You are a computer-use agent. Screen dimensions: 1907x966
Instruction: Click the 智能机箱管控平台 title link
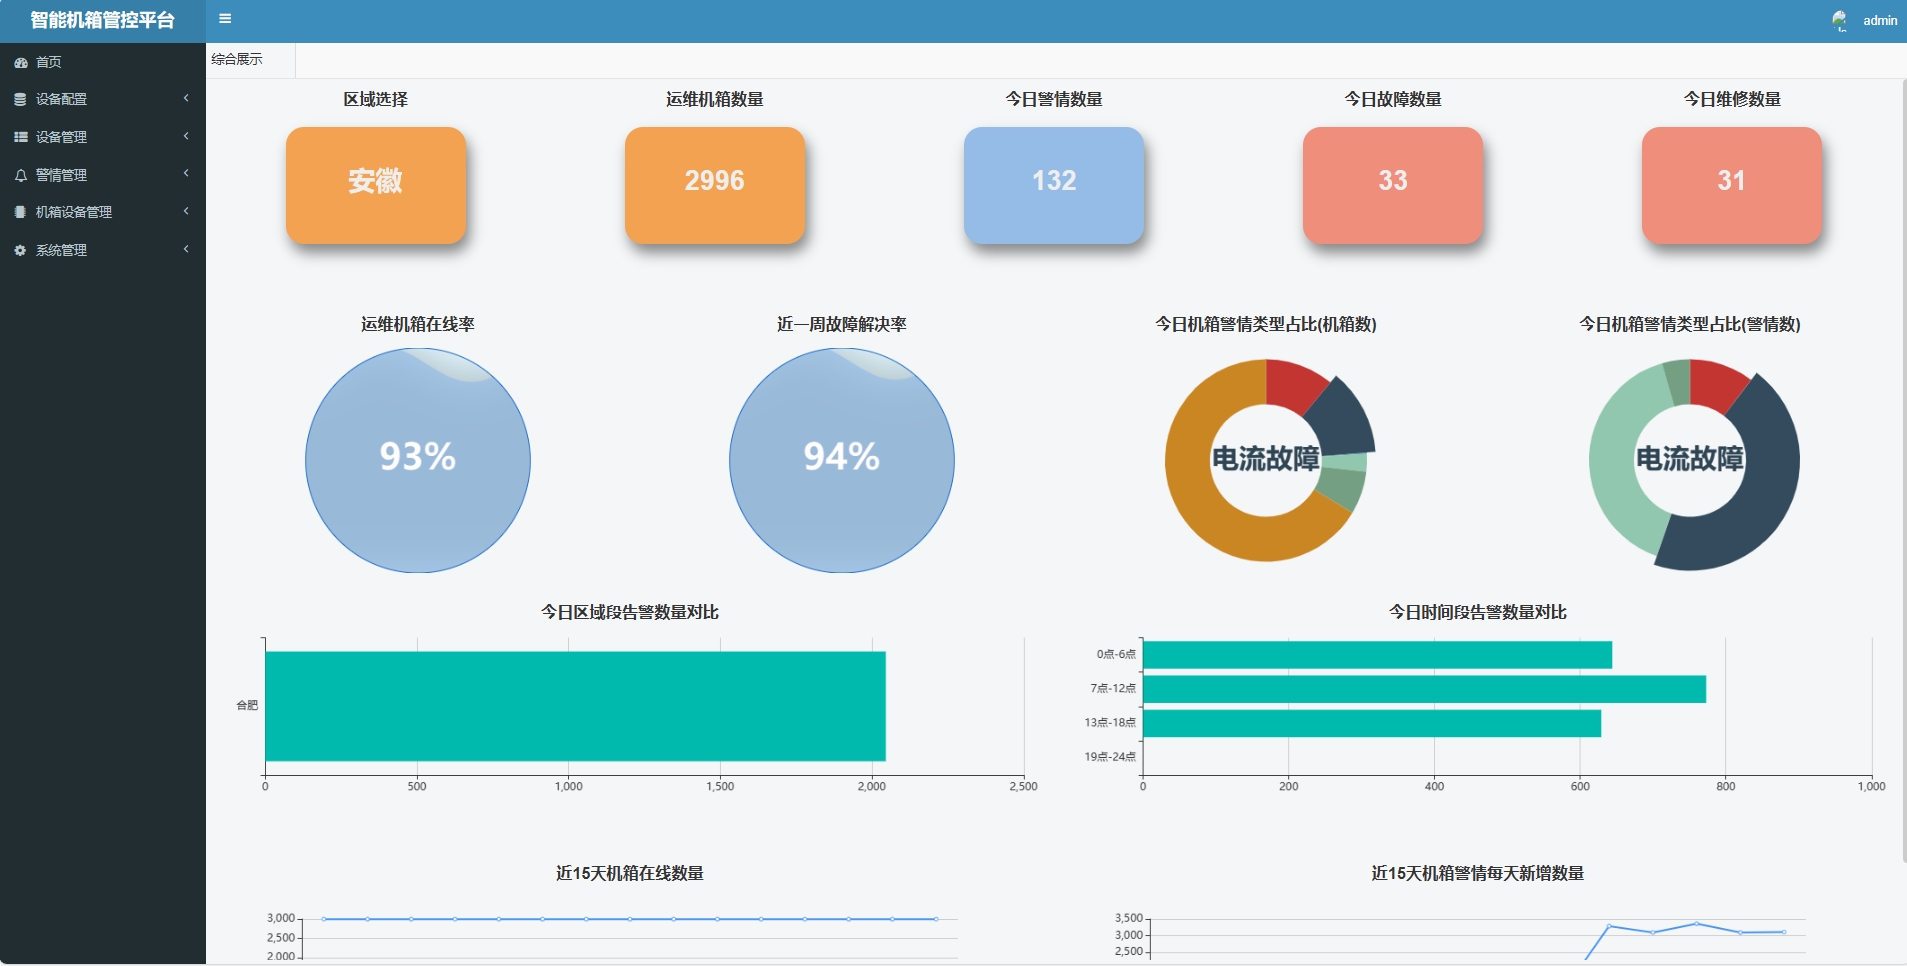pyautogui.click(x=102, y=20)
